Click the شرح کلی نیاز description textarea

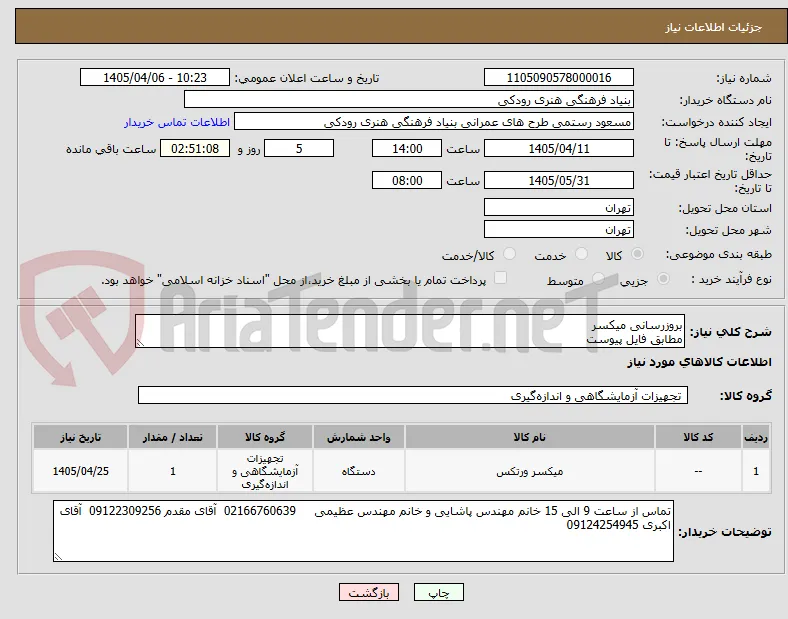point(410,332)
